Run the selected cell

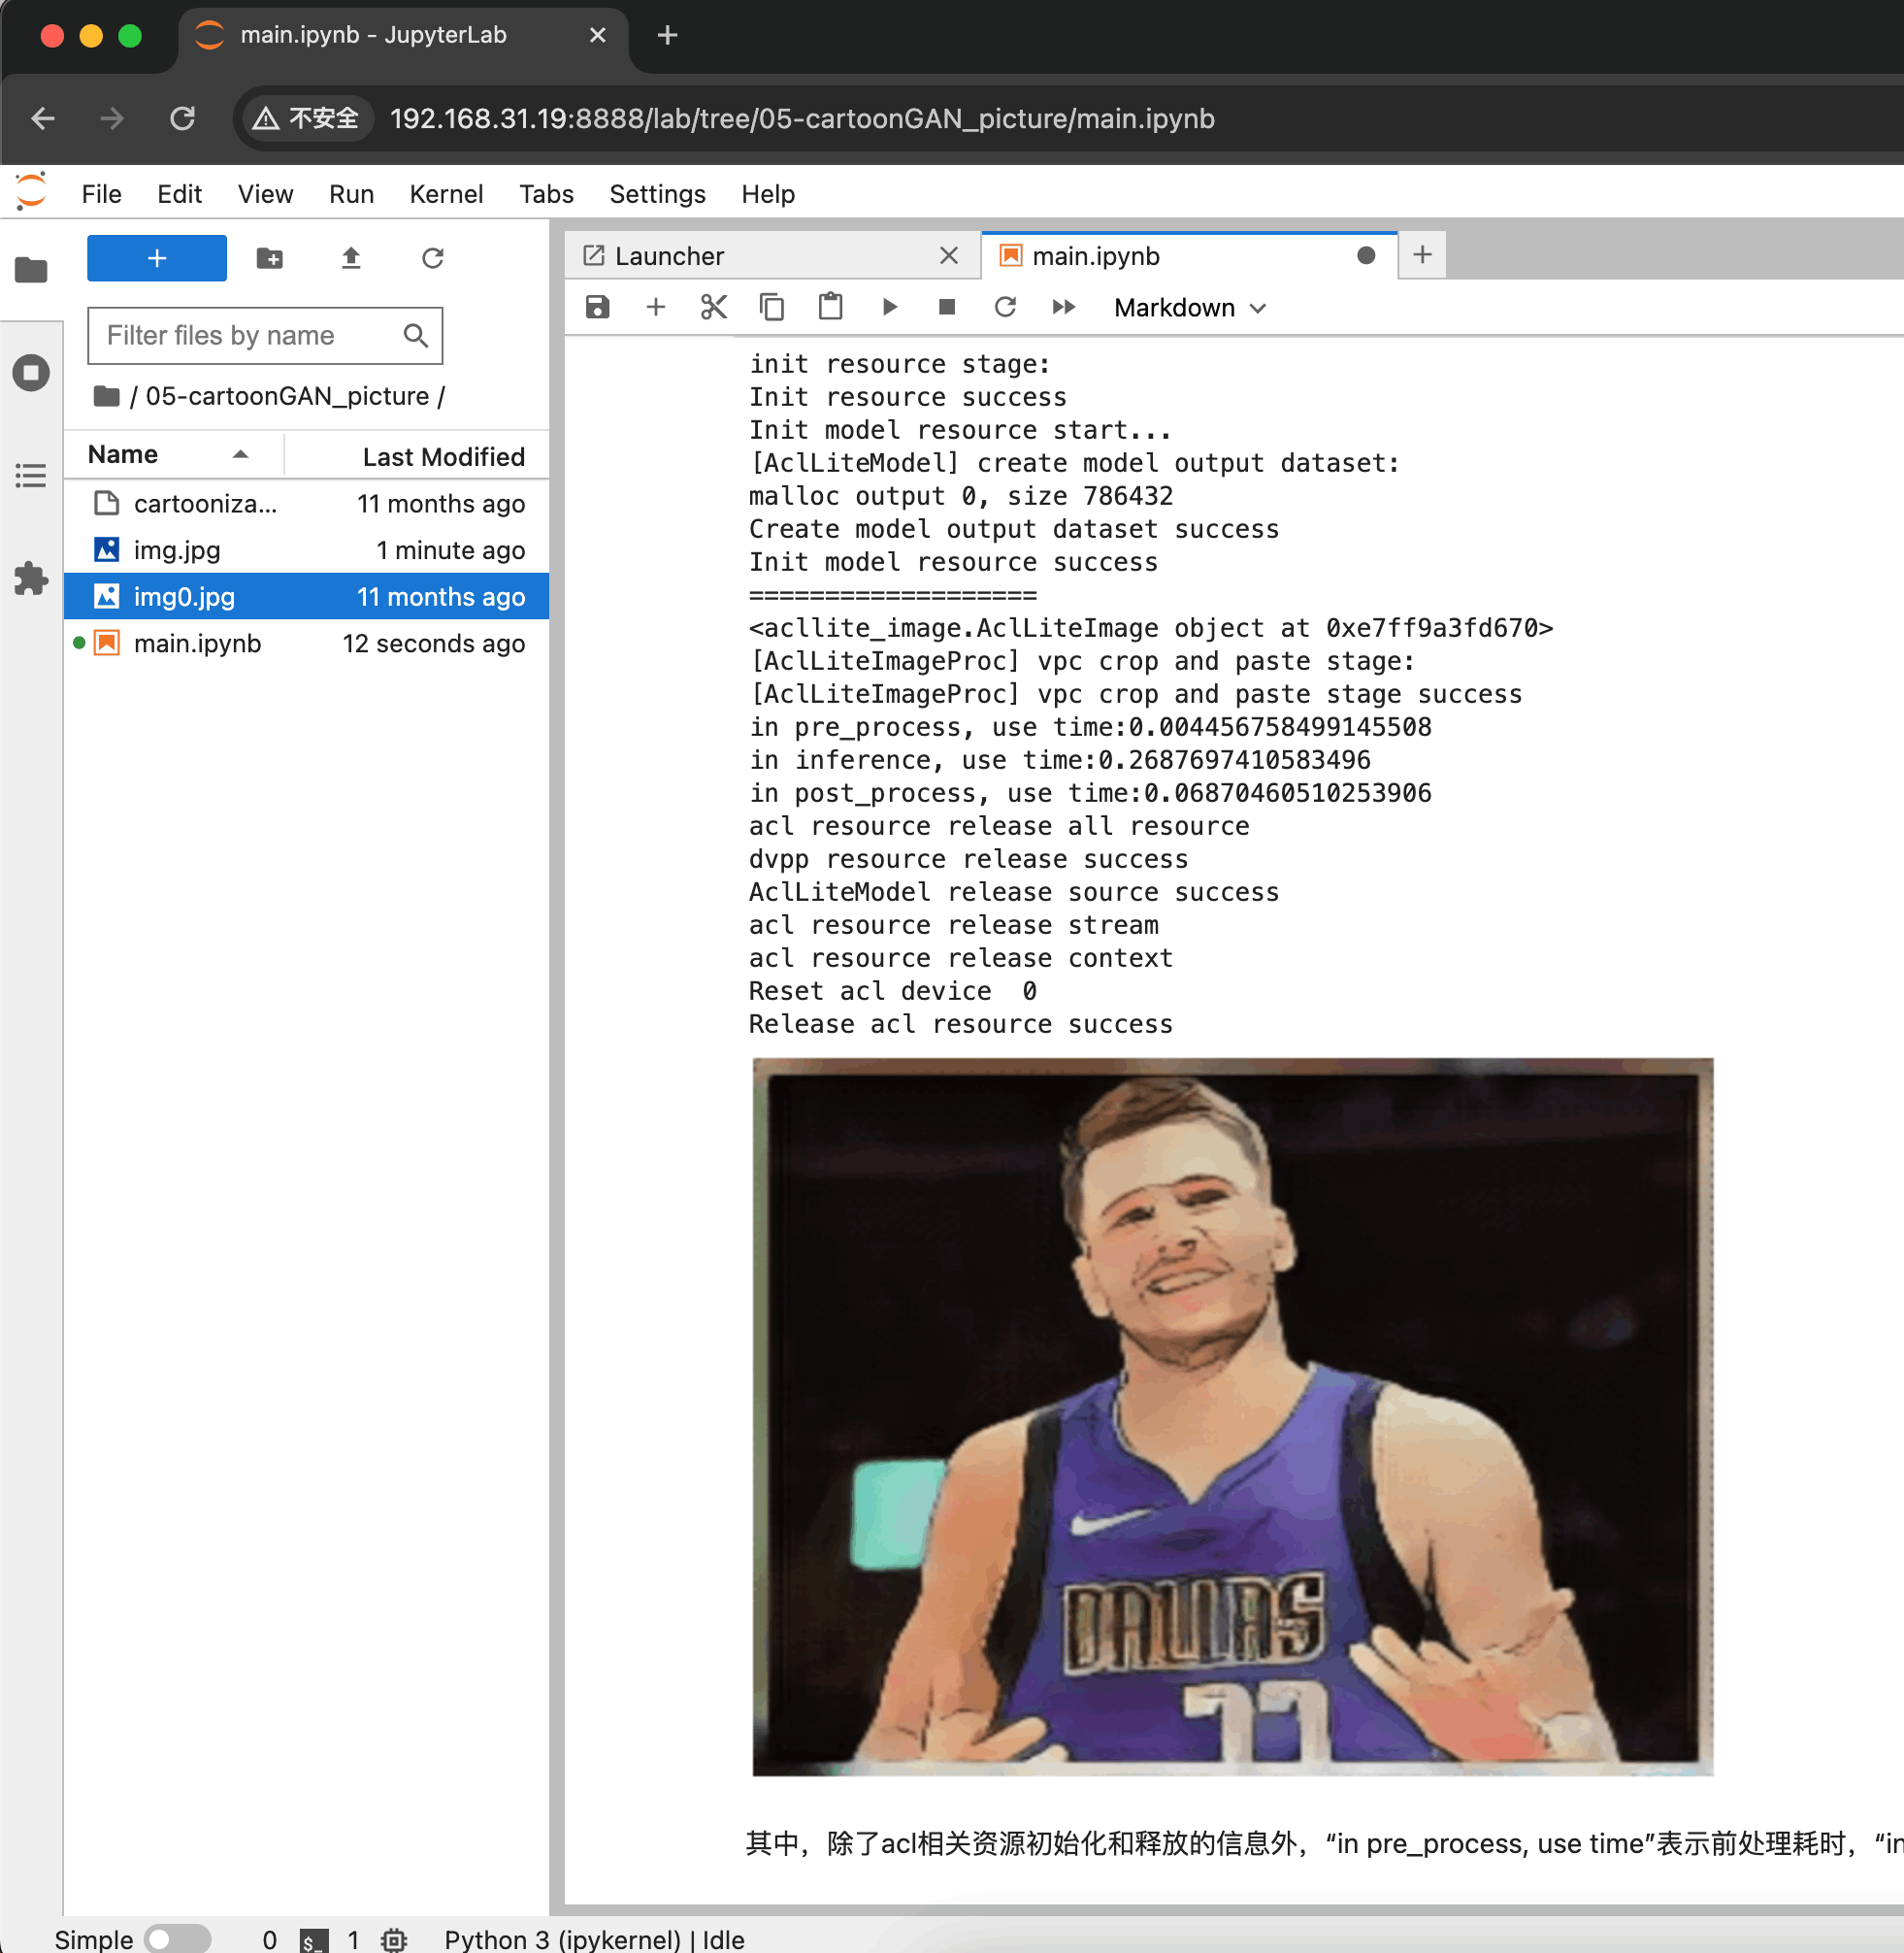click(889, 307)
